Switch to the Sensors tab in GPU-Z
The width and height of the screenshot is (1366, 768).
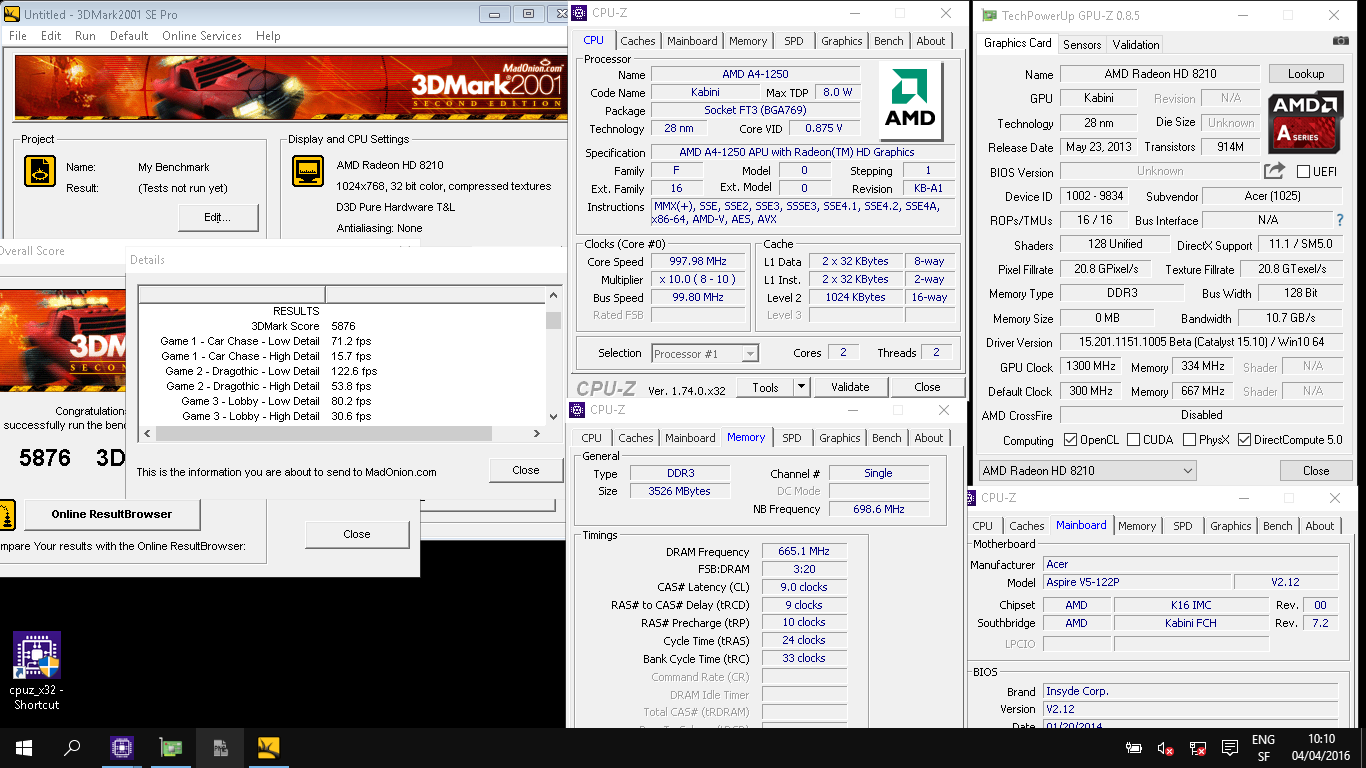[x=1082, y=45]
